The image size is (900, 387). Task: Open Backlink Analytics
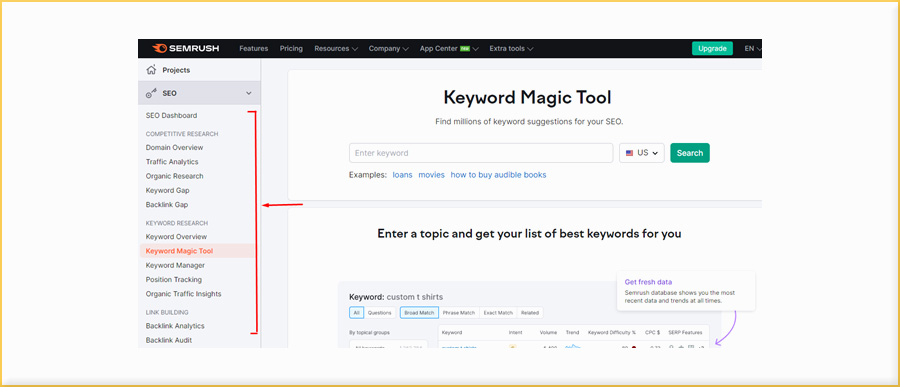[175, 326]
